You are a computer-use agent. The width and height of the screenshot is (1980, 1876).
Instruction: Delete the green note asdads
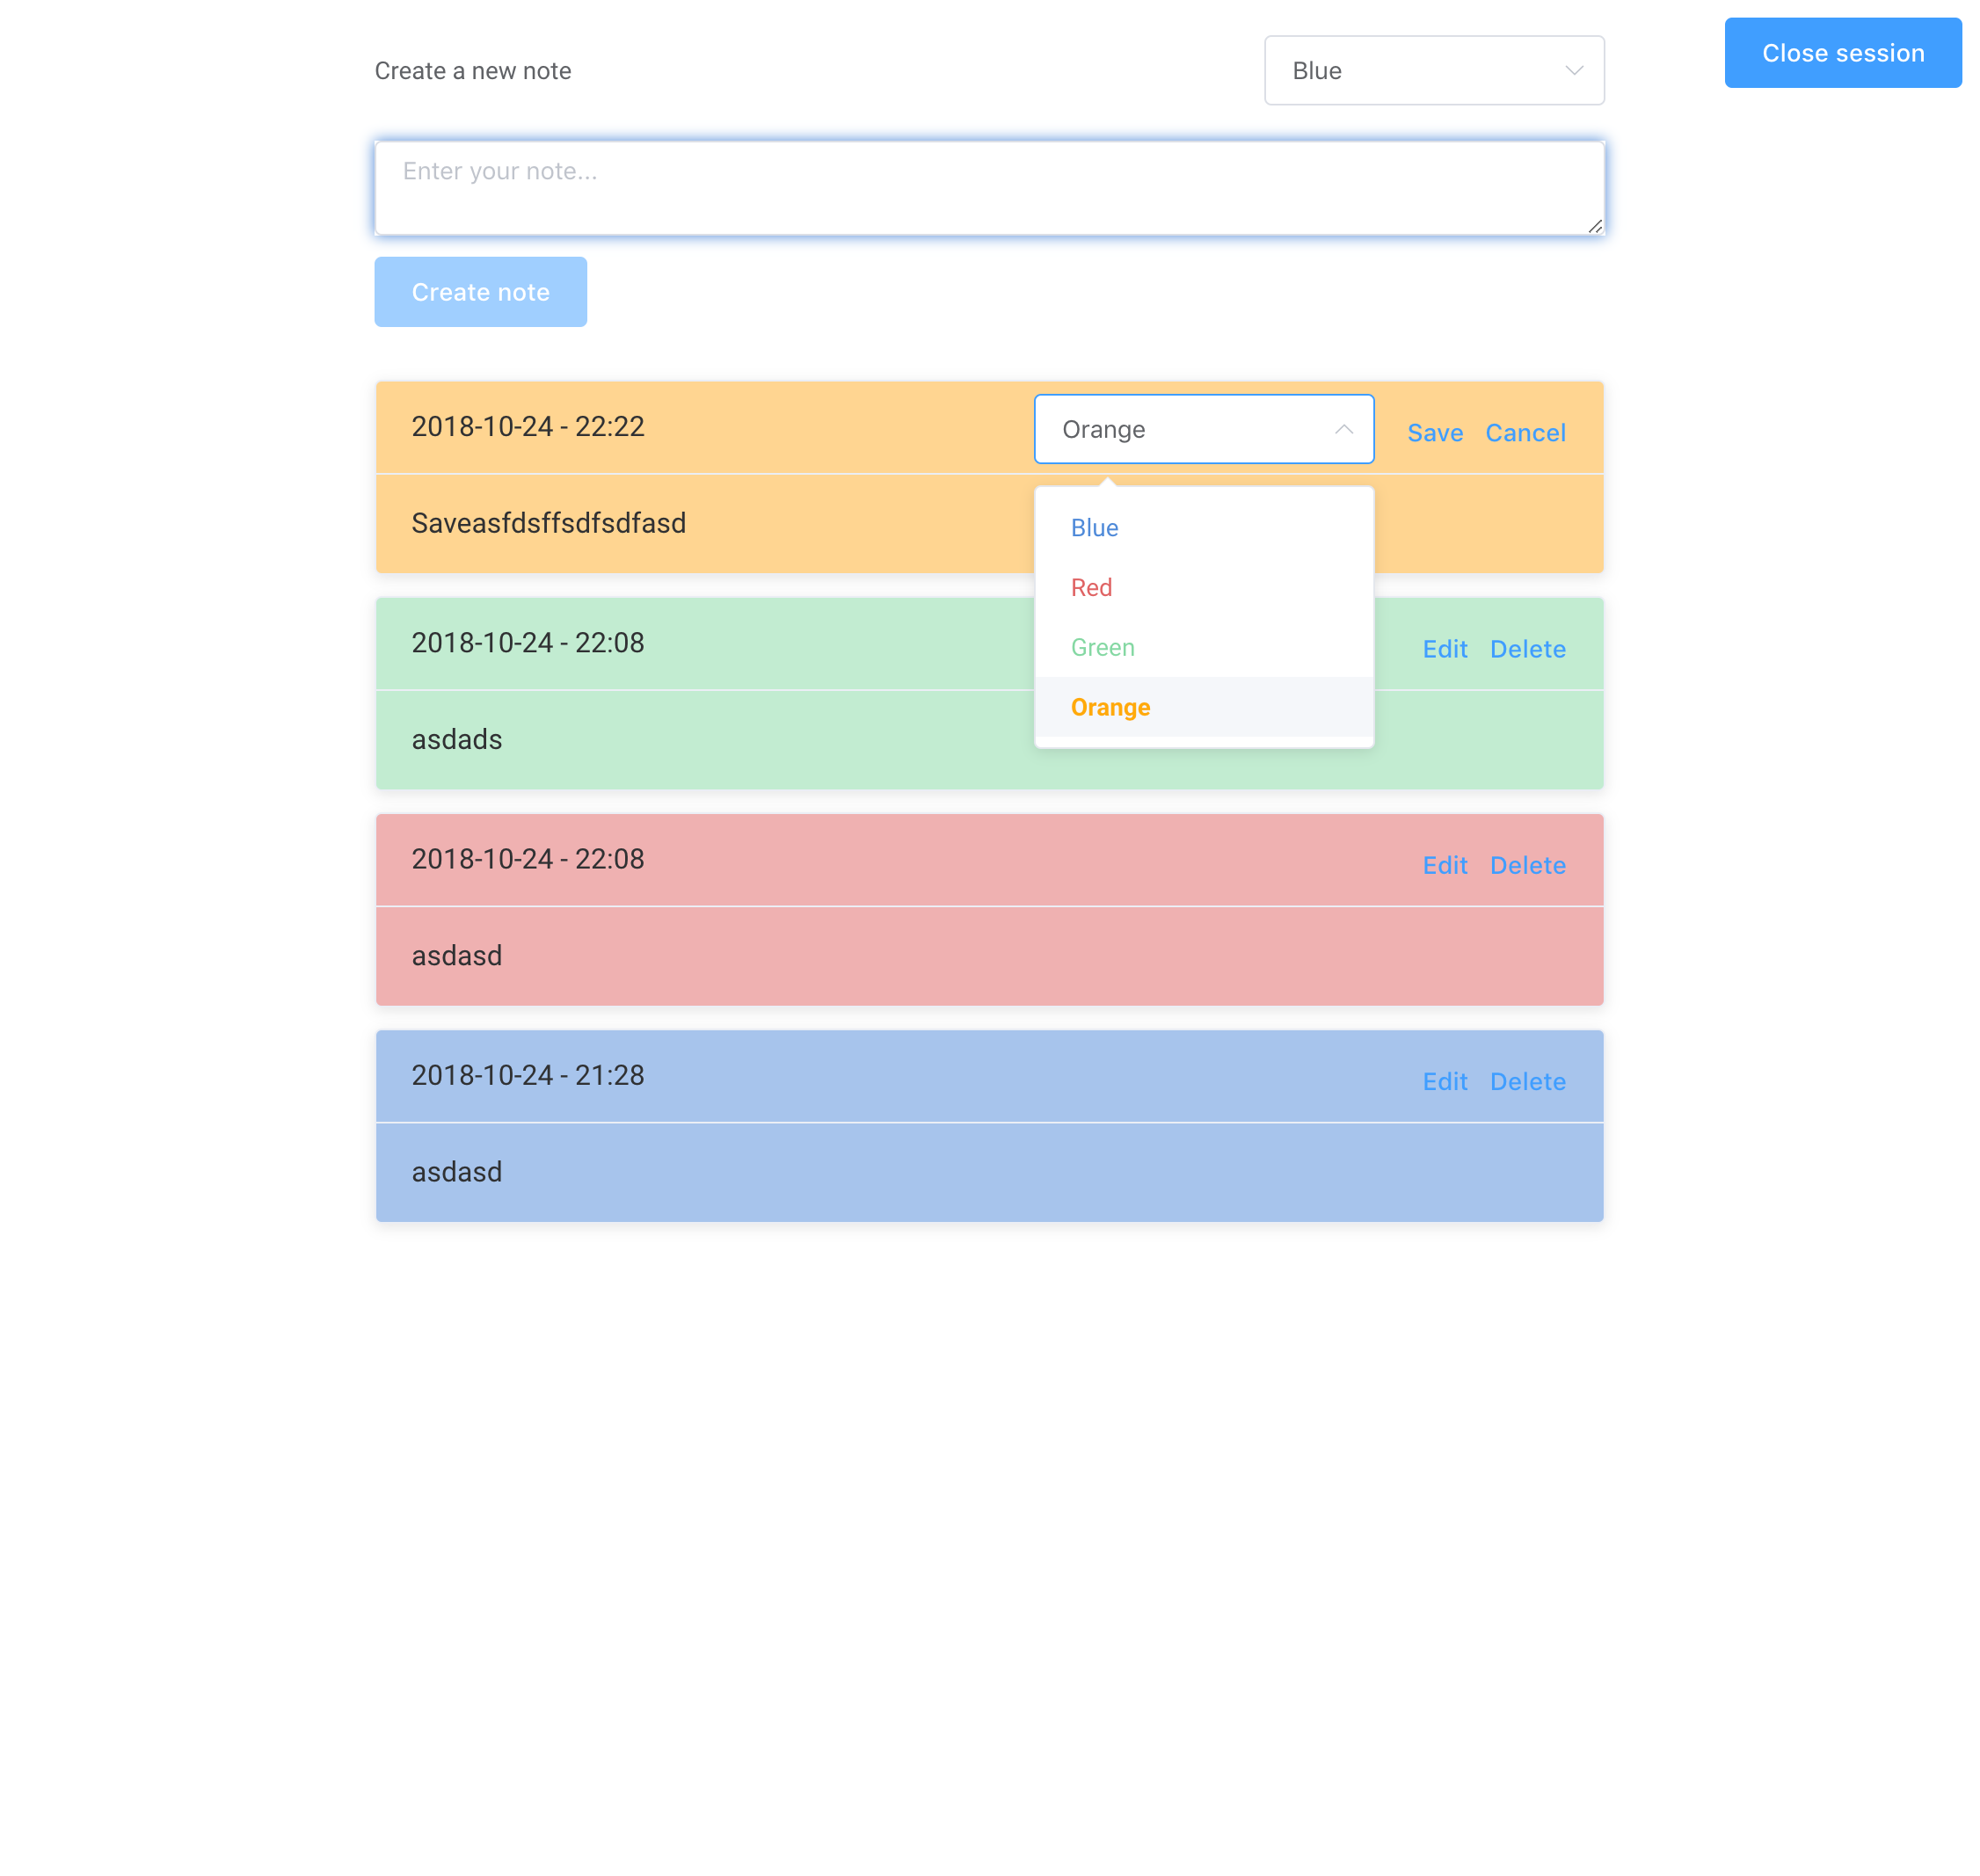coord(1527,649)
